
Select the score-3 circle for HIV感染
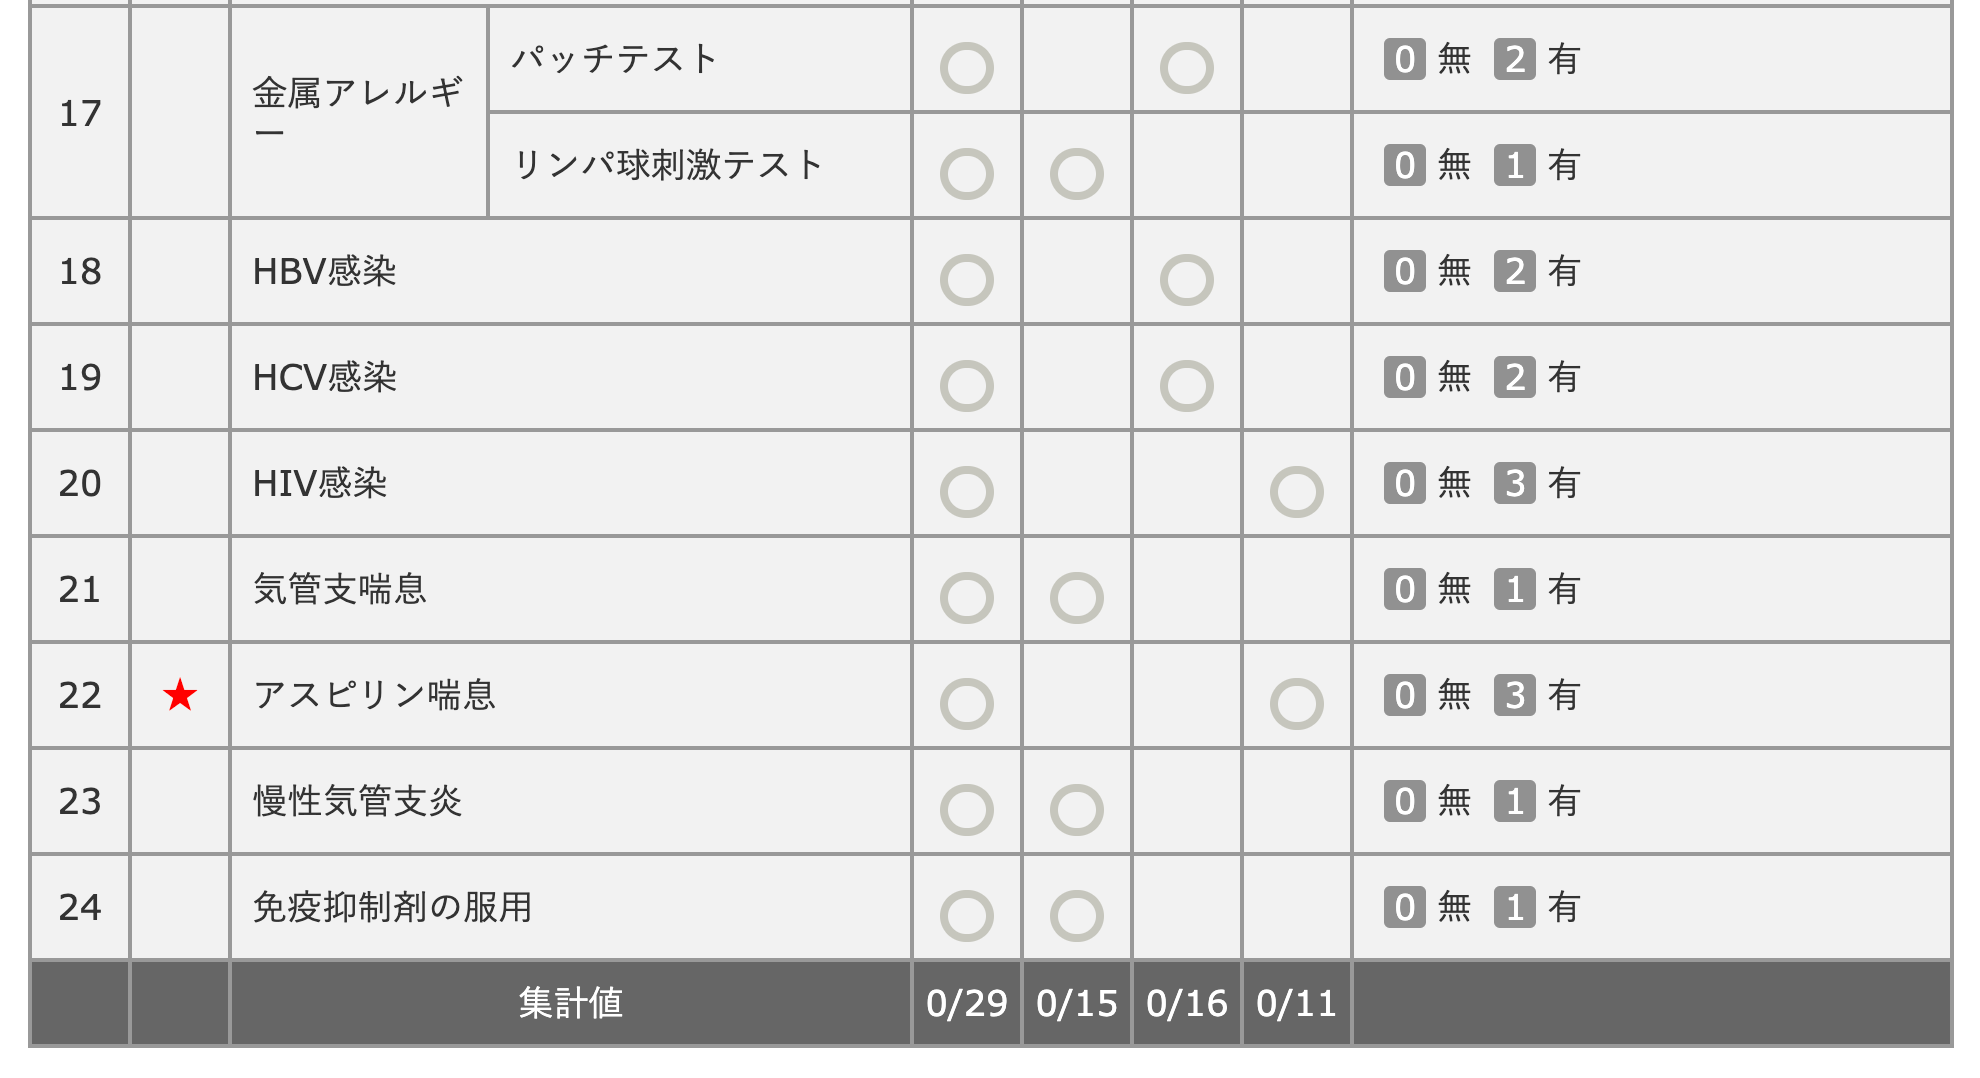(x=1296, y=492)
